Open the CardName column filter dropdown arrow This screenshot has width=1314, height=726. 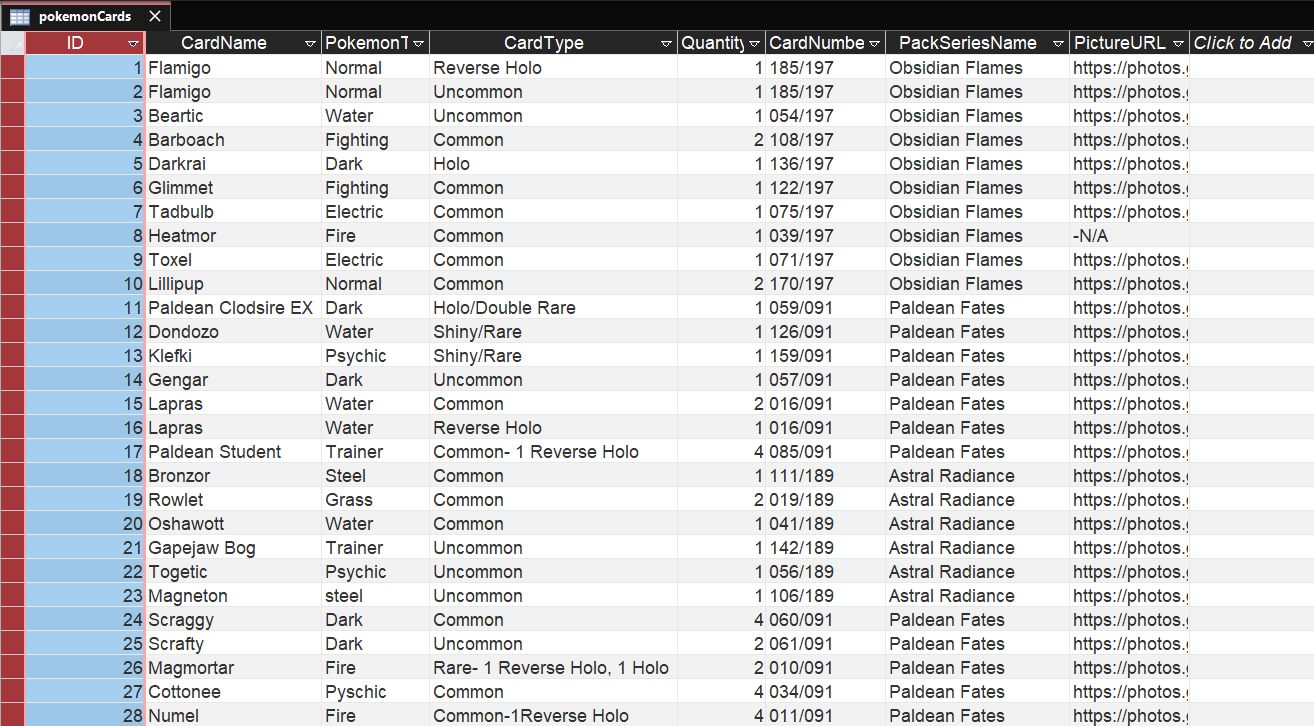310,44
